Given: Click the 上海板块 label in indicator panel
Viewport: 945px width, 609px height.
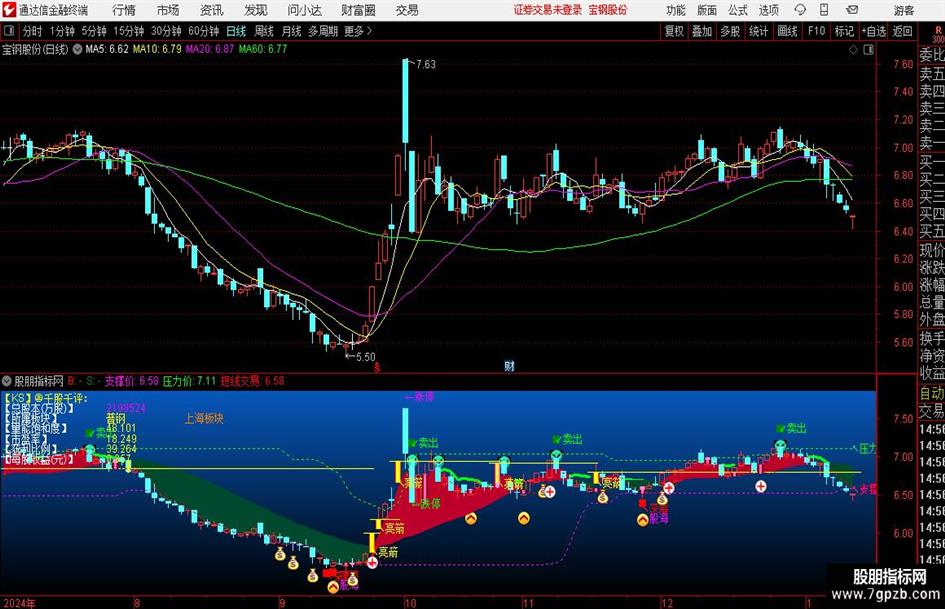Looking at the screenshot, I should (204, 418).
